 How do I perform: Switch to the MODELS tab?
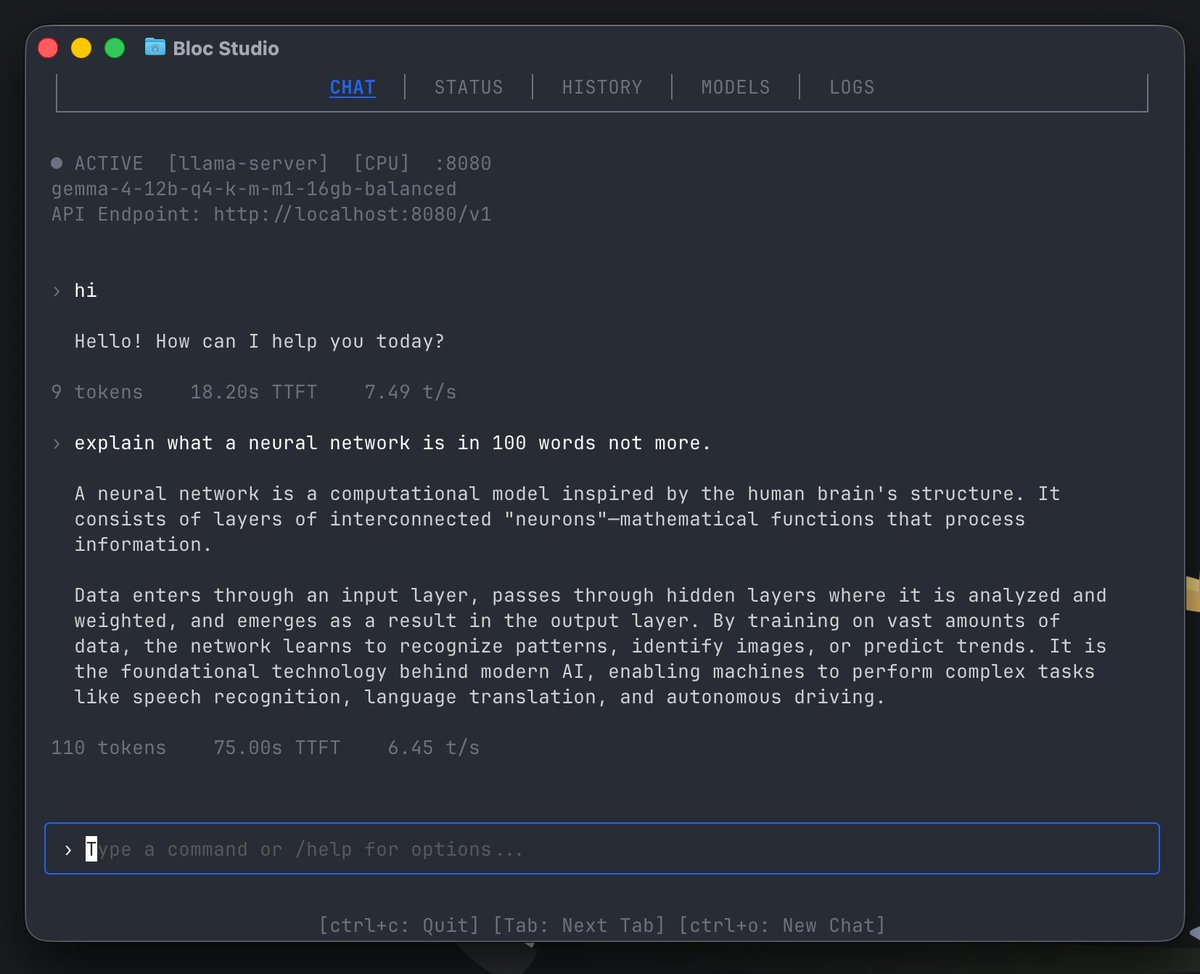pyautogui.click(x=736, y=87)
